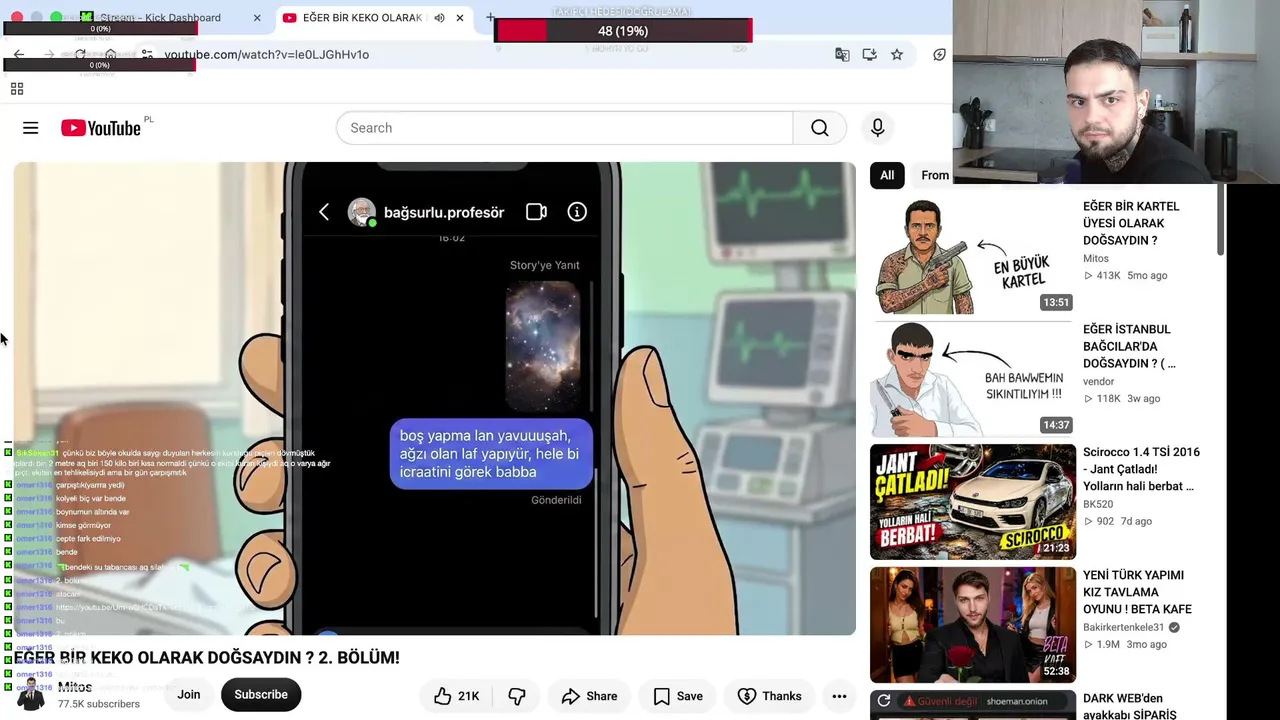Click the Mitos channel name below video

(75, 687)
